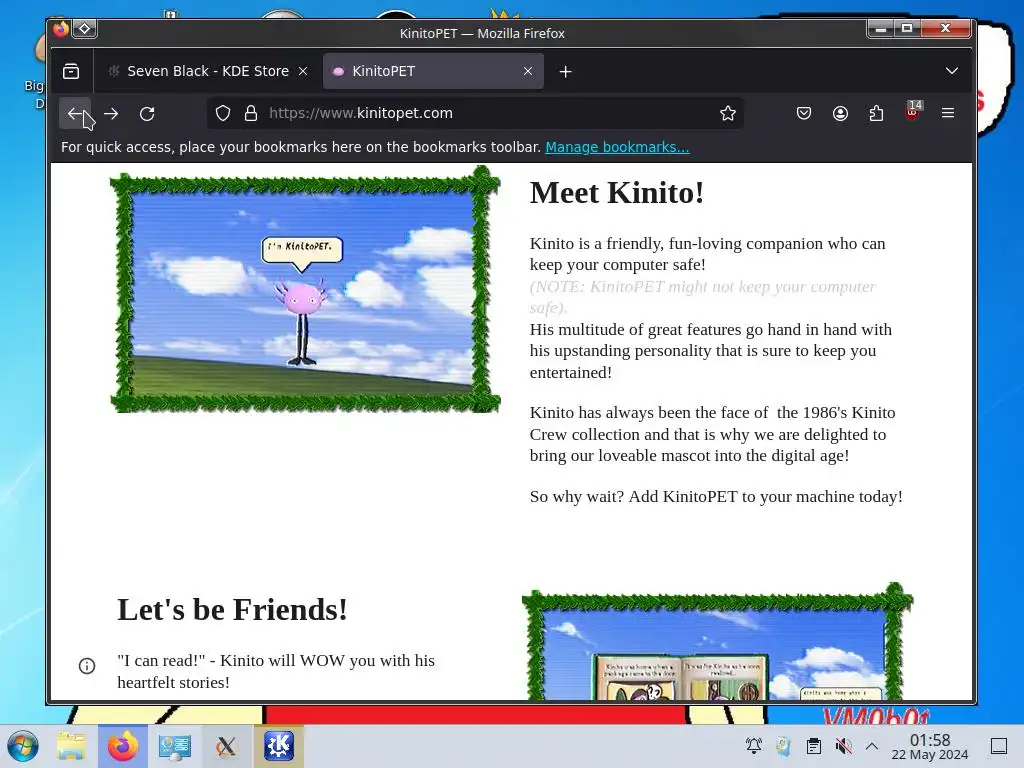The image size is (1024, 768).
Task: Click the Firefox taskbar icon
Action: 123,746
